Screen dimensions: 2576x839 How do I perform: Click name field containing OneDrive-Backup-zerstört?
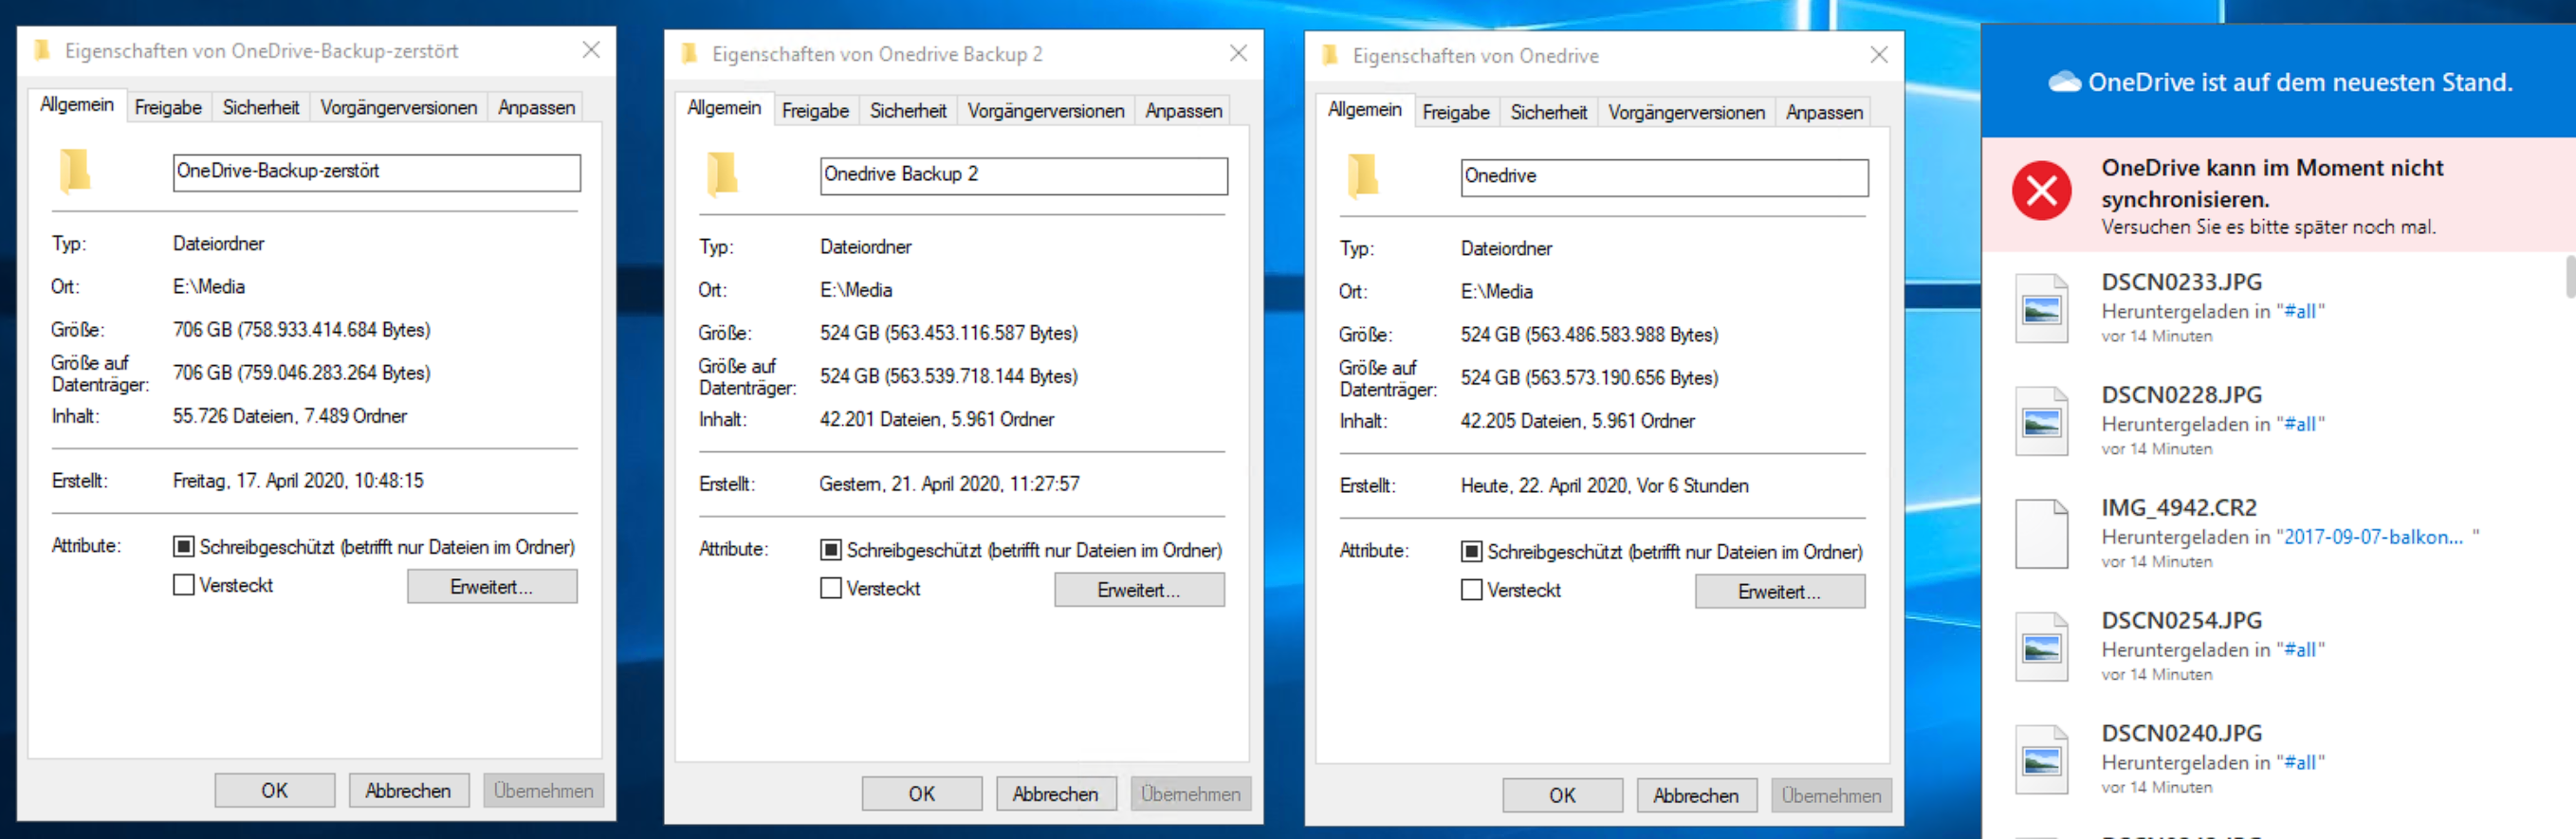pyautogui.click(x=377, y=172)
